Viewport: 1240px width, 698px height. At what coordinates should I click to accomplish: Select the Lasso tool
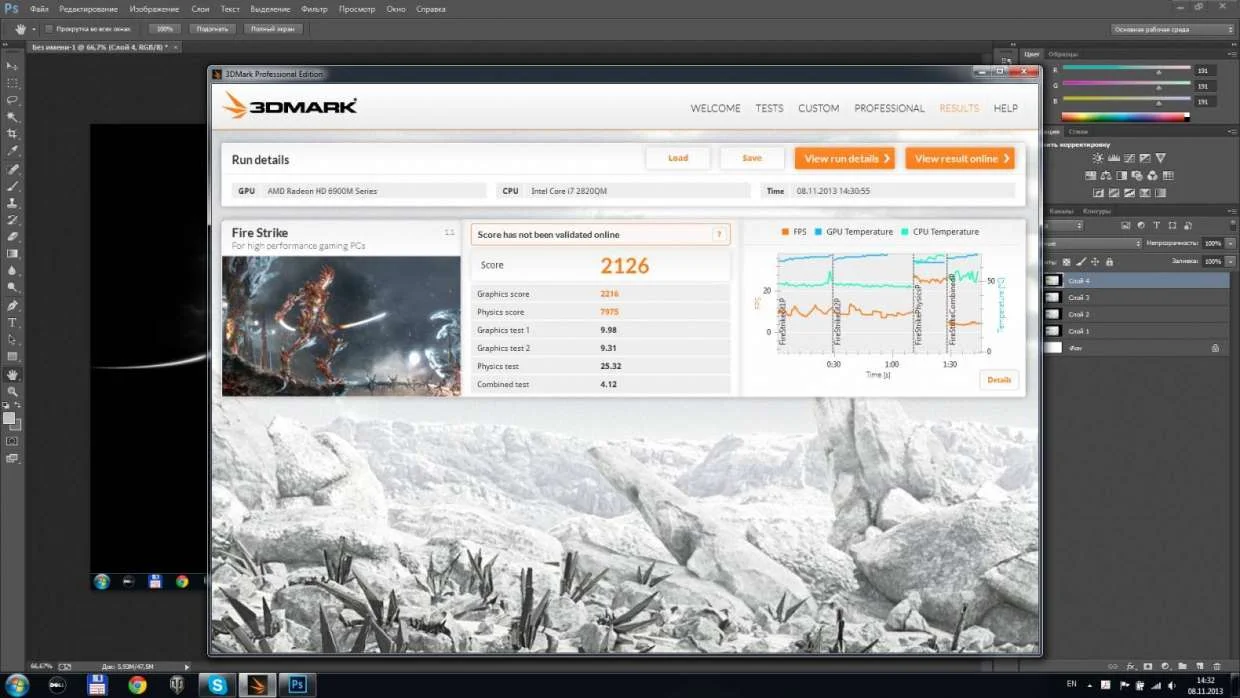[x=13, y=100]
